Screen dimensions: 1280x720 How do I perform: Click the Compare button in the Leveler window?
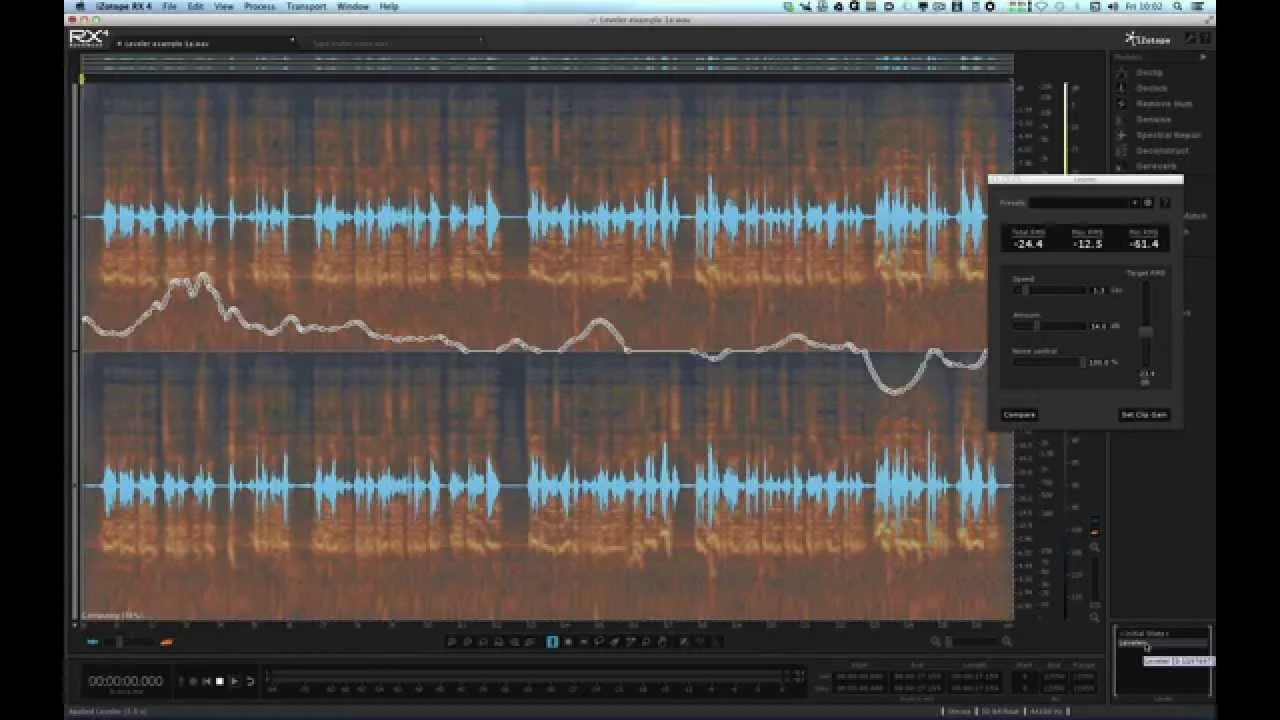(x=1019, y=414)
